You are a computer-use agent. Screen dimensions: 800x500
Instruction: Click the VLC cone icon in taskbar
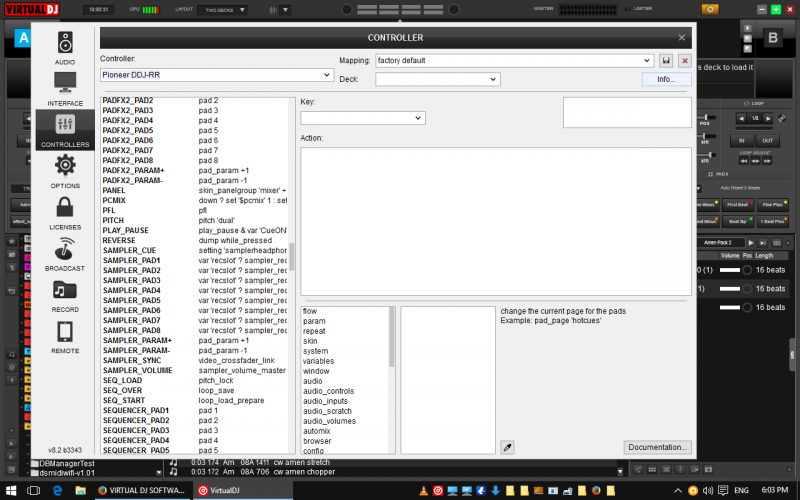[423, 491]
